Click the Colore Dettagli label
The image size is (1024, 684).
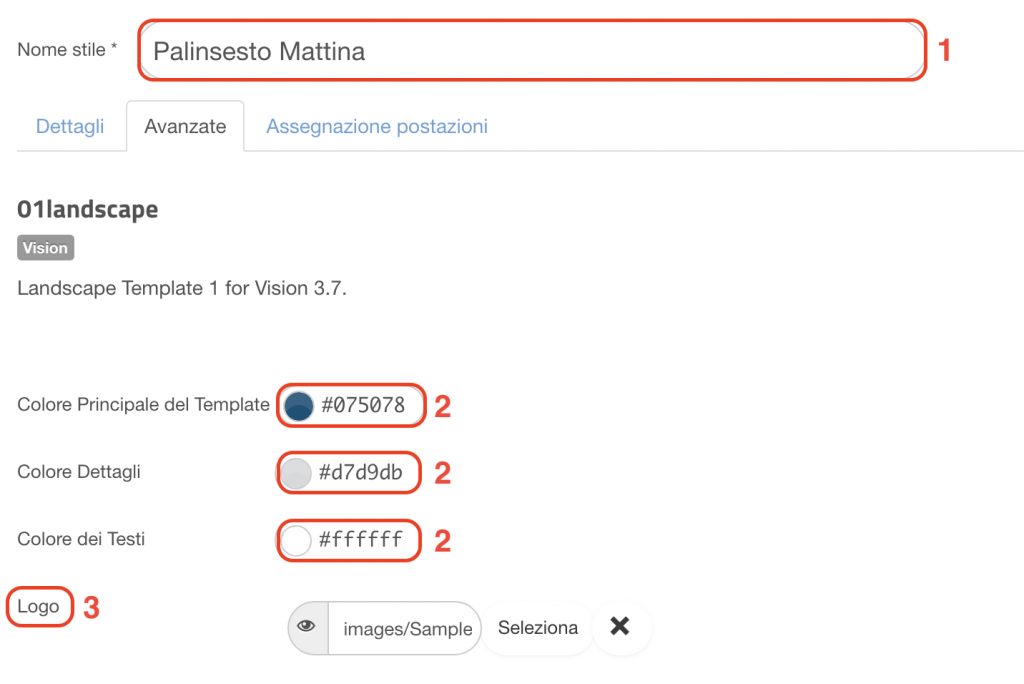coord(79,472)
